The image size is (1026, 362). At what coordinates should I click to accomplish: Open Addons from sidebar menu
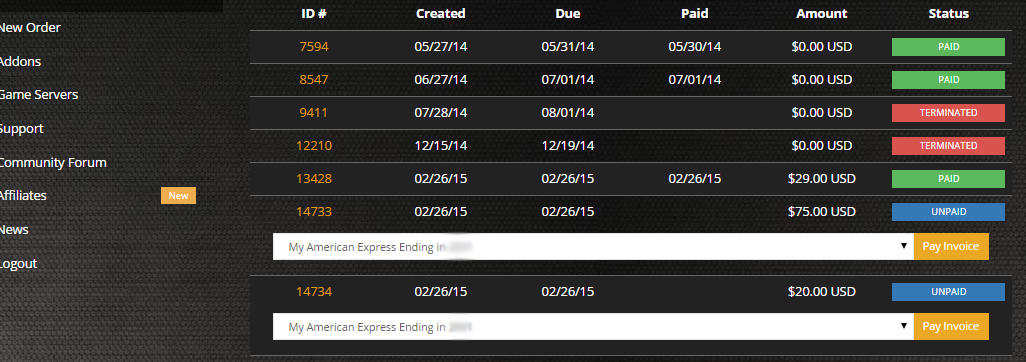(20, 62)
